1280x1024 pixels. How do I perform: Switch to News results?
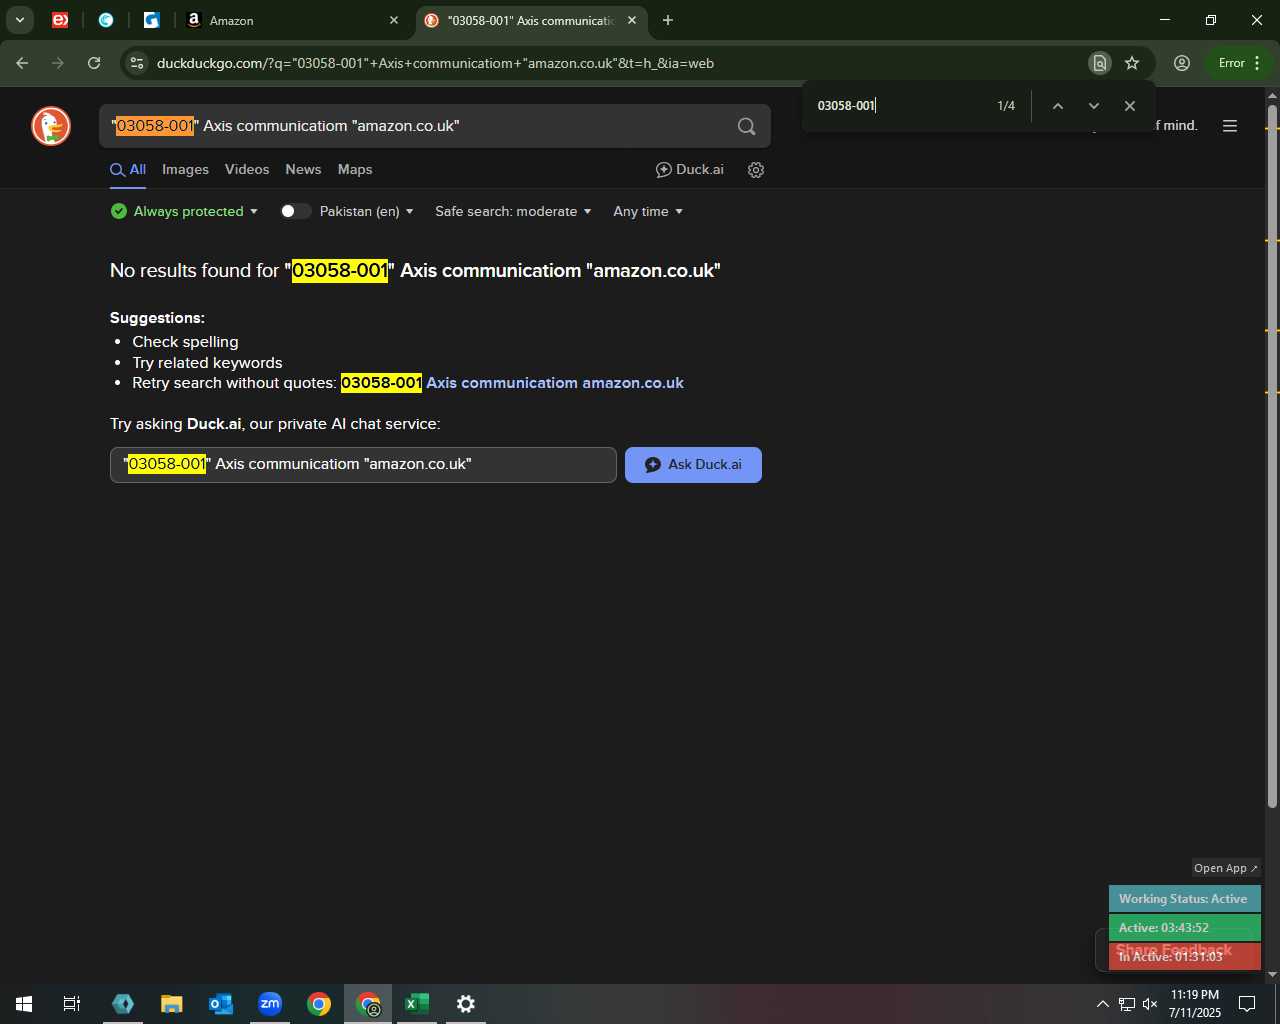tap(303, 170)
